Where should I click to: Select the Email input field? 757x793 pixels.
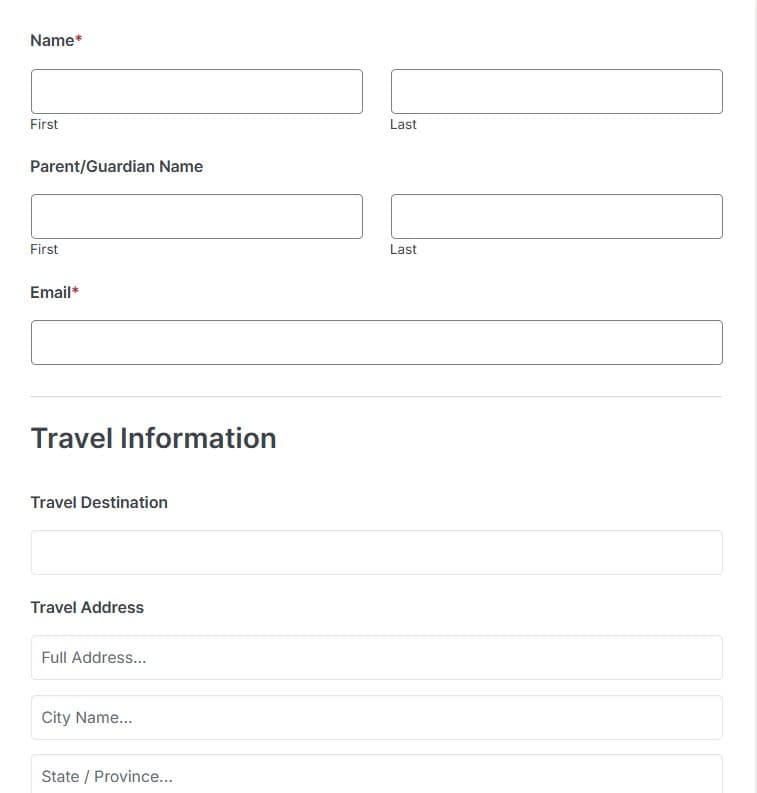click(x=377, y=342)
